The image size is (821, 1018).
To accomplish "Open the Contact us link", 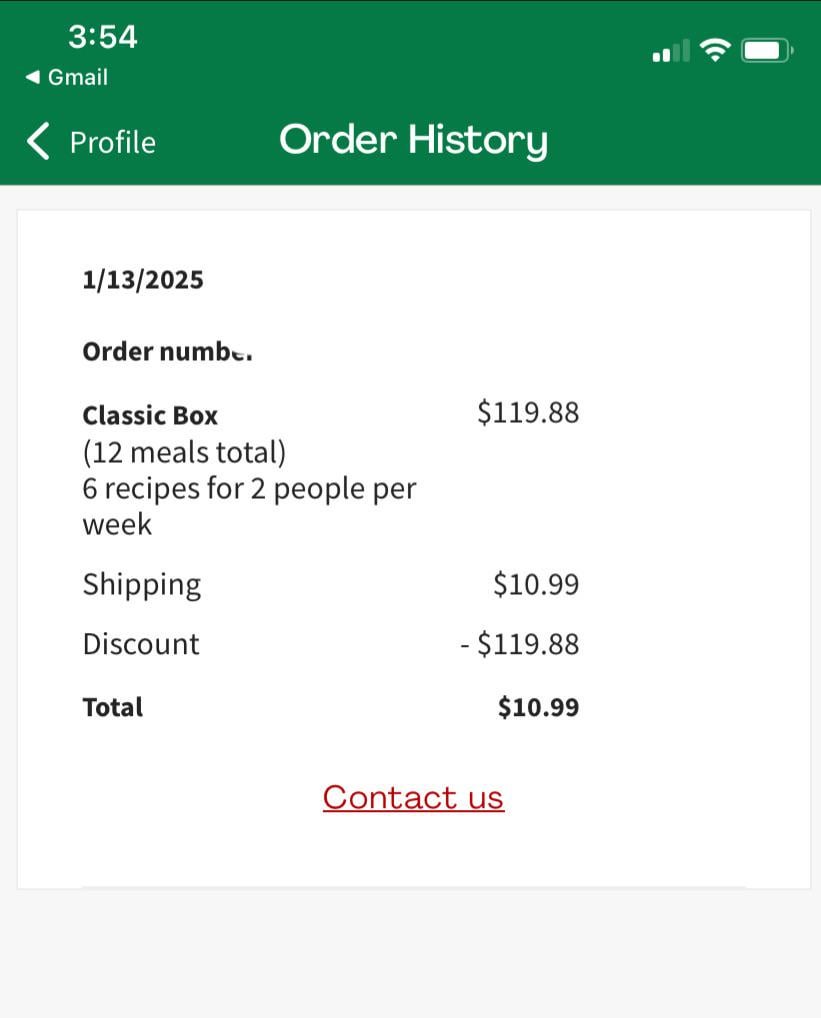I will point(413,797).
